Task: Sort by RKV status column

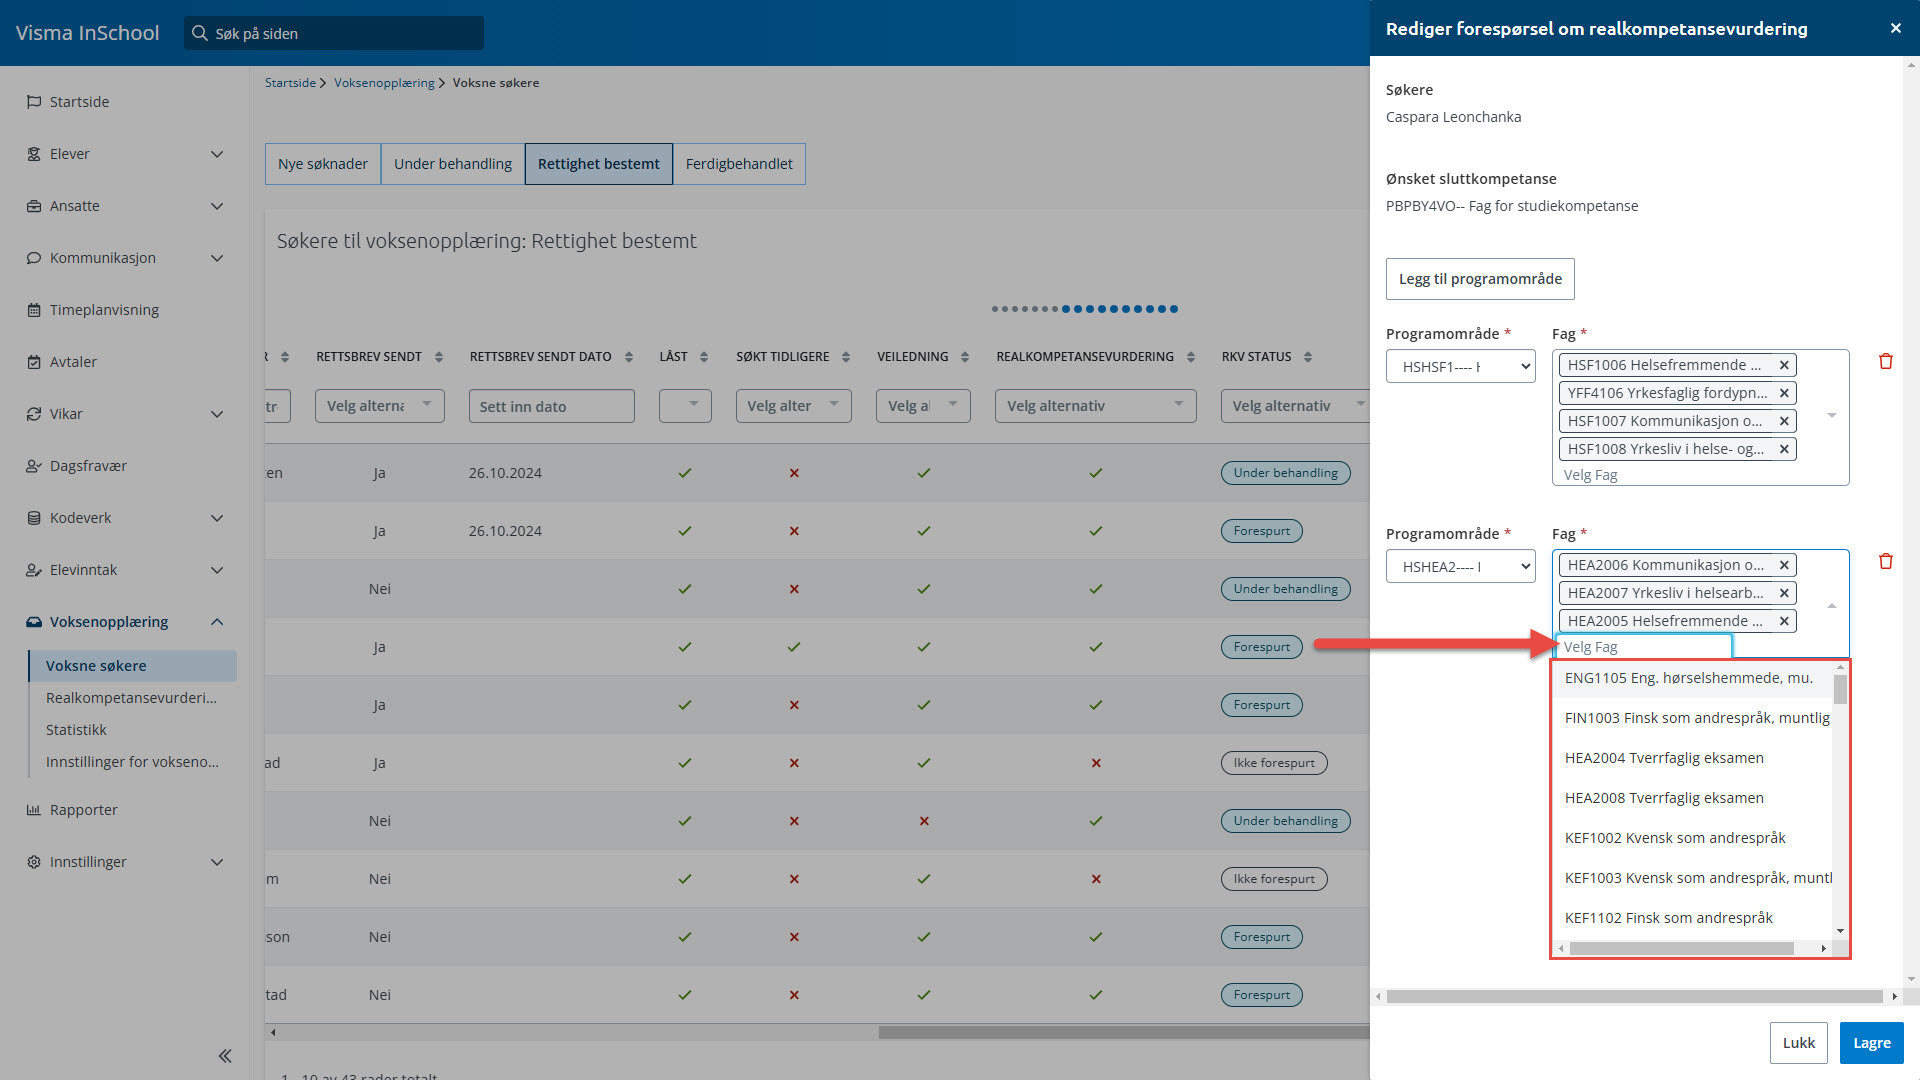Action: click(x=1308, y=357)
